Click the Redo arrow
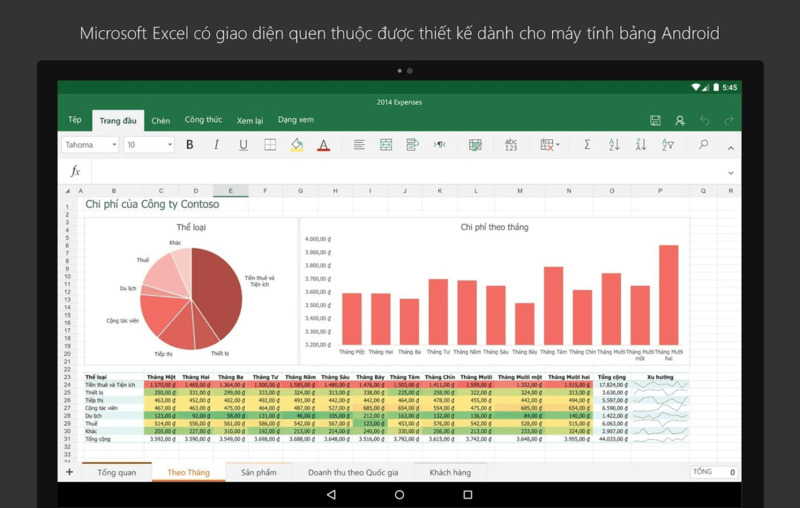The height and width of the screenshot is (508, 800). [x=729, y=120]
